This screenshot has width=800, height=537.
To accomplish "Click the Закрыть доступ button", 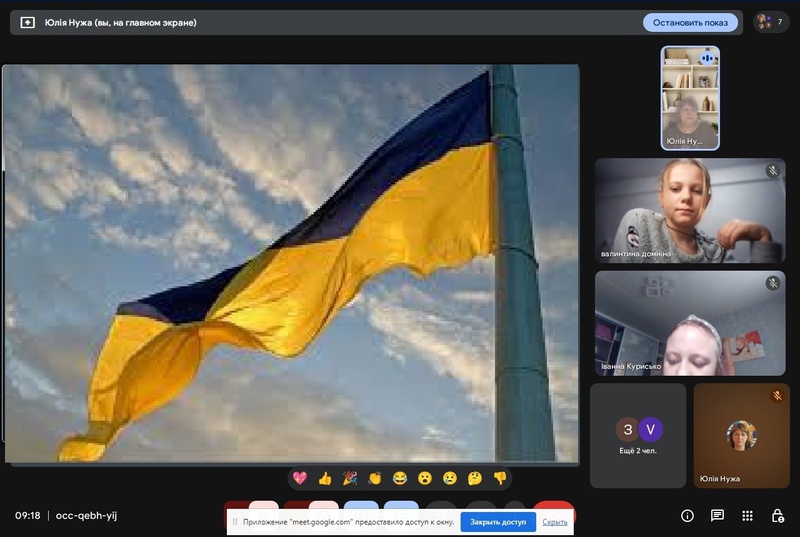I will (x=498, y=522).
